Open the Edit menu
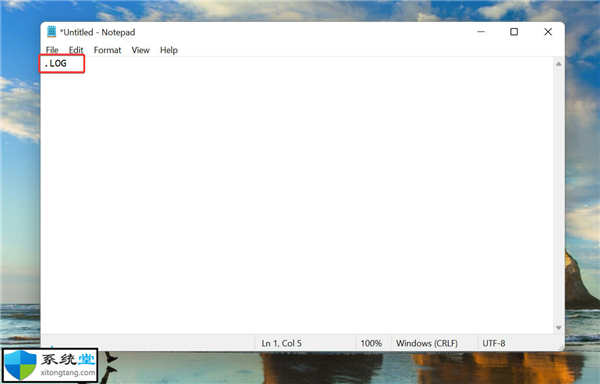This screenshot has width=600, height=384. point(76,50)
